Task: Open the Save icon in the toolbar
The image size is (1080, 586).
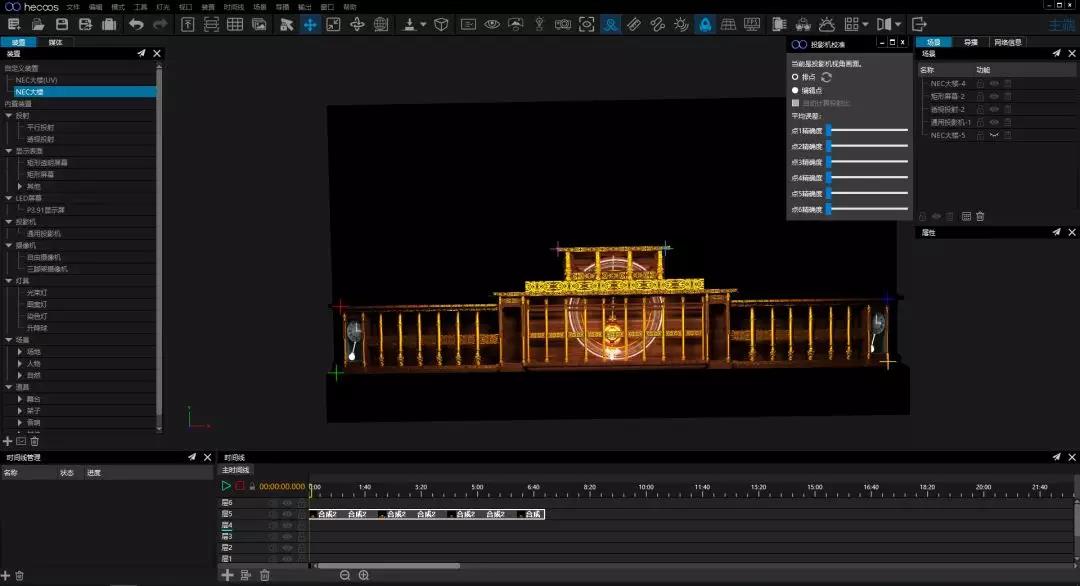Action: click(60, 22)
